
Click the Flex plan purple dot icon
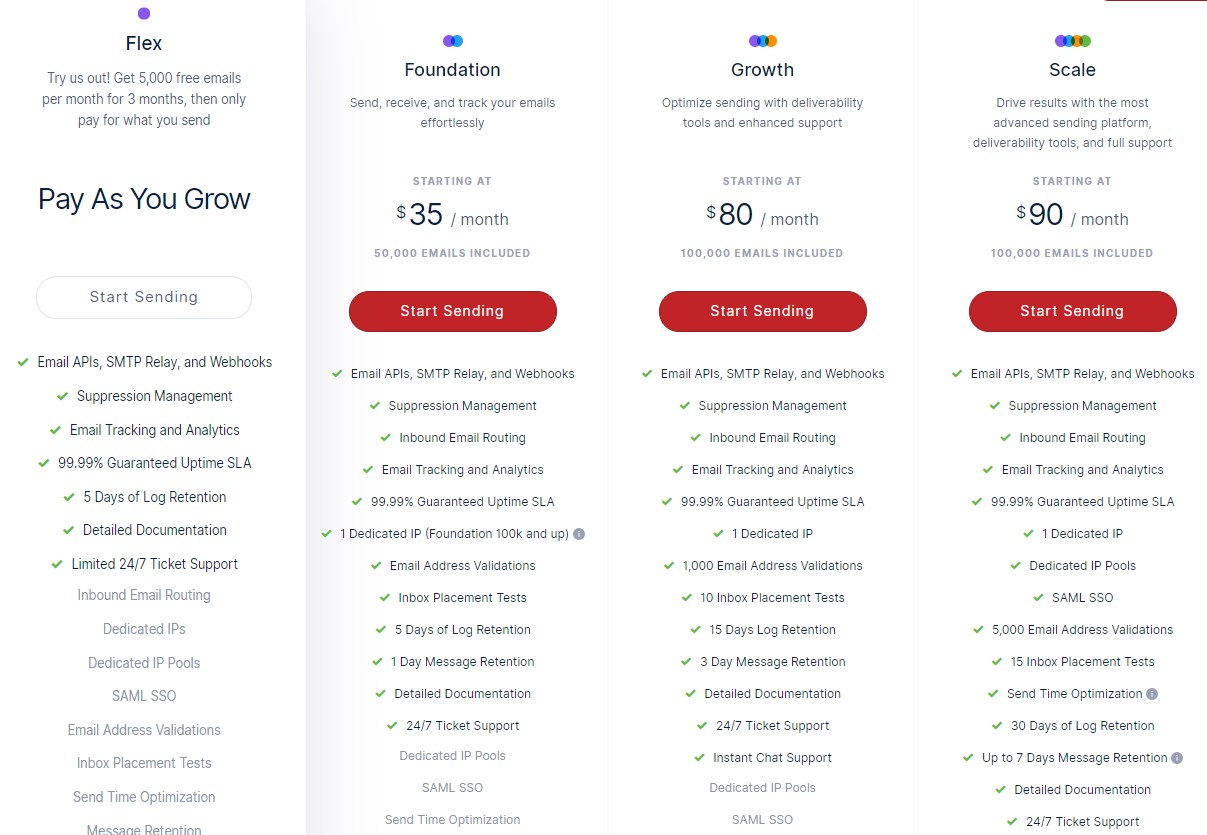(x=144, y=13)
